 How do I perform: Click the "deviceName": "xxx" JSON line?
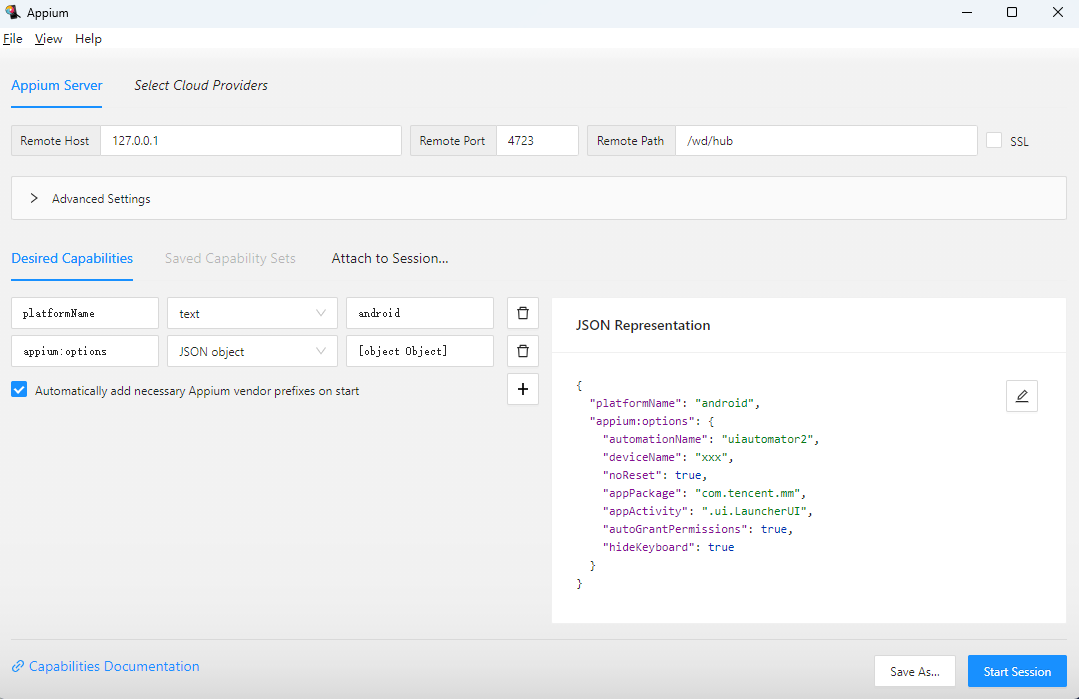coord(668,457)
